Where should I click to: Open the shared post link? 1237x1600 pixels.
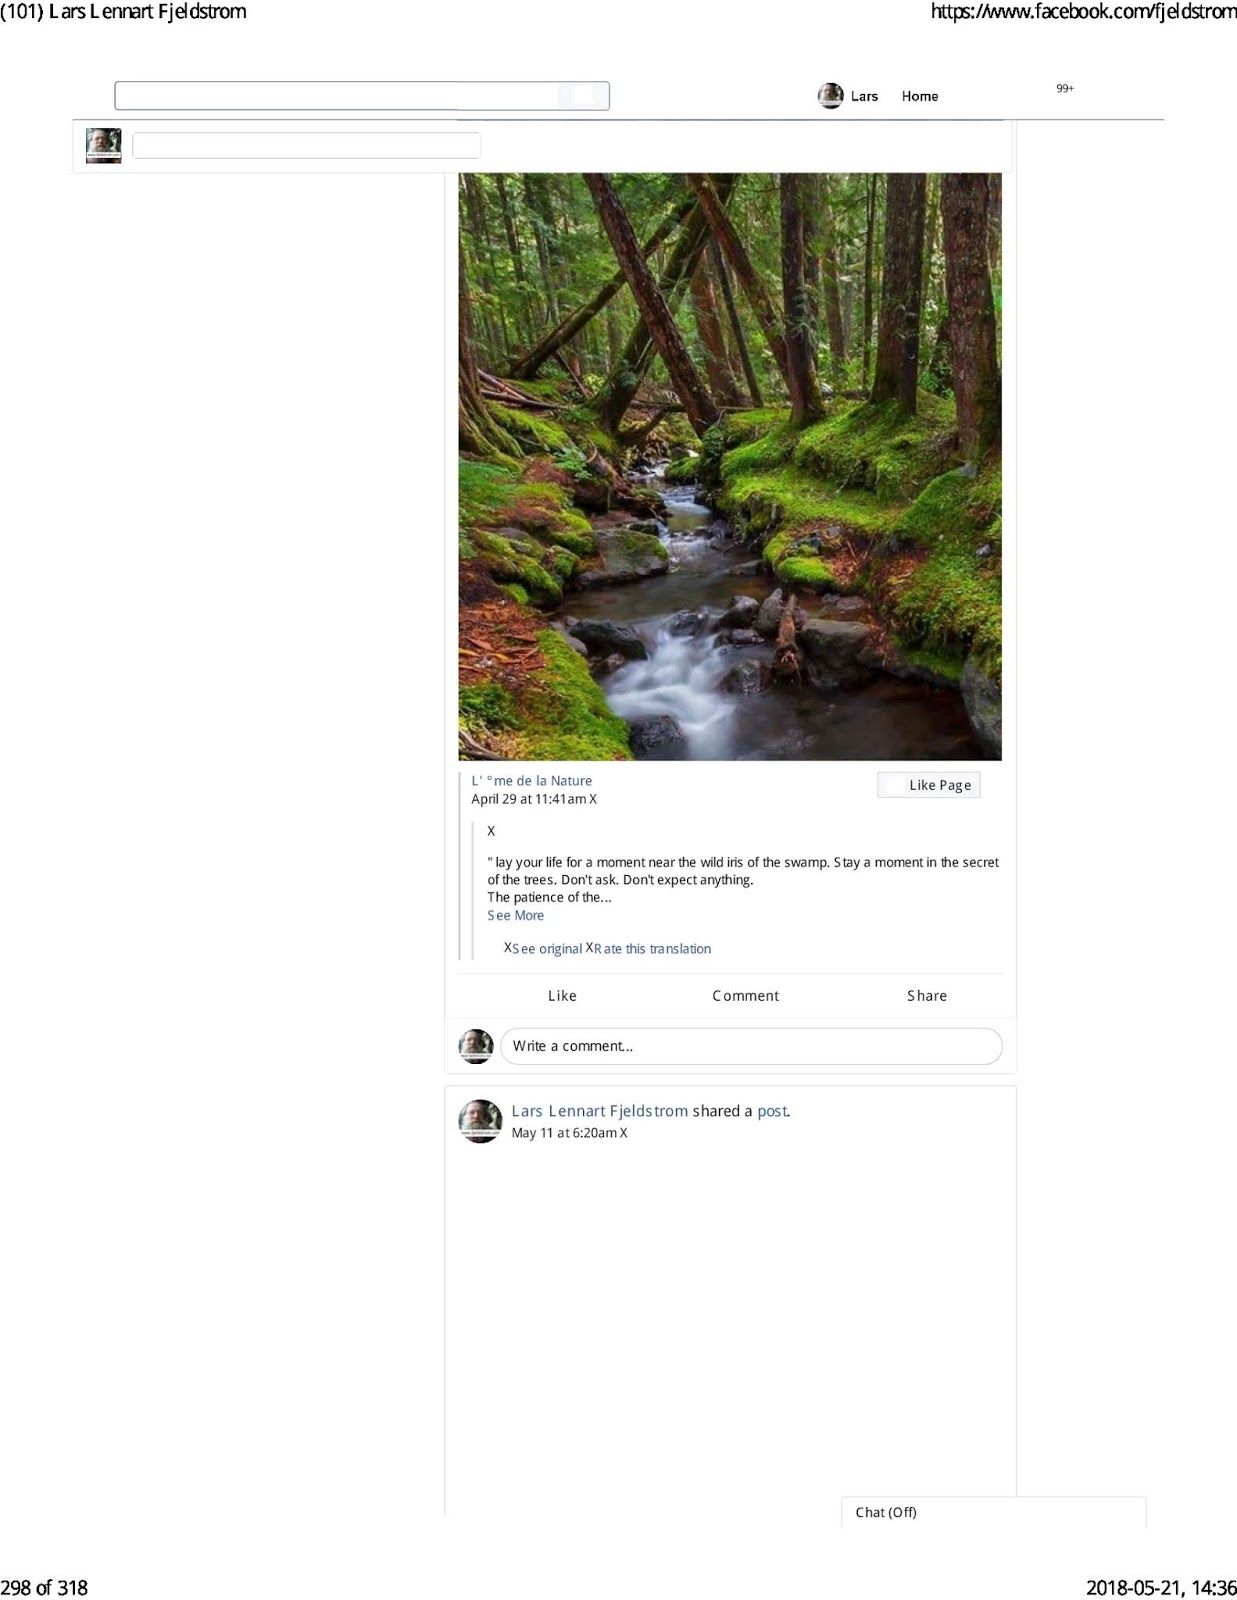pyautogui.click(x=772, y=1111)
